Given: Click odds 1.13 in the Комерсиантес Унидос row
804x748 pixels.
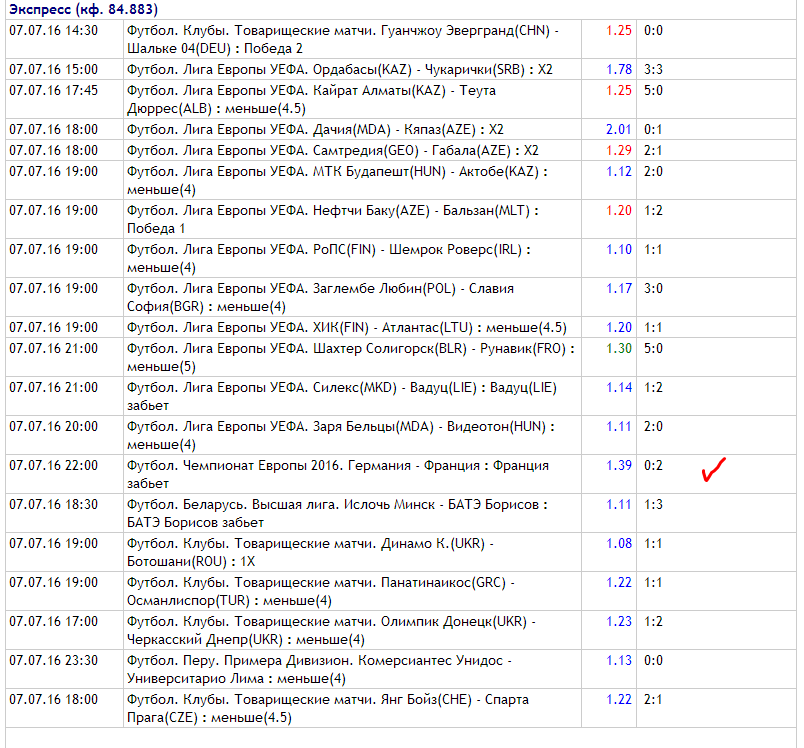Looking at the screenshot, I should [x=619, y=660].
